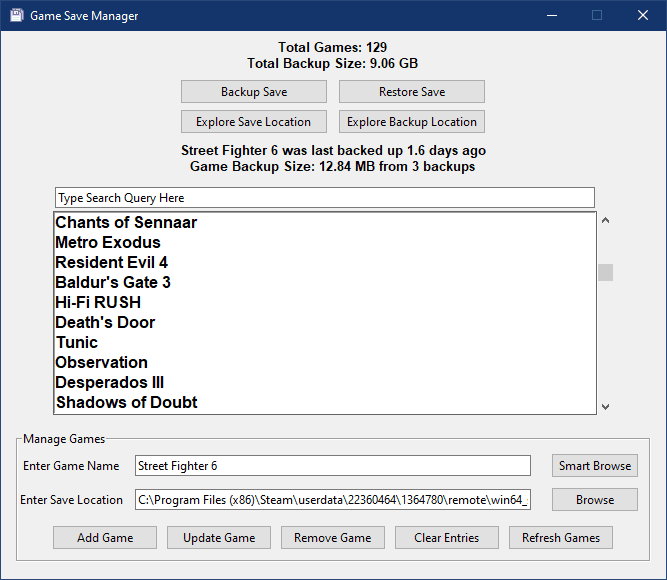The height and width of the screenshot is (580, 667).
Task: Click the Restore Save button
Action: [x=412, y=91]
